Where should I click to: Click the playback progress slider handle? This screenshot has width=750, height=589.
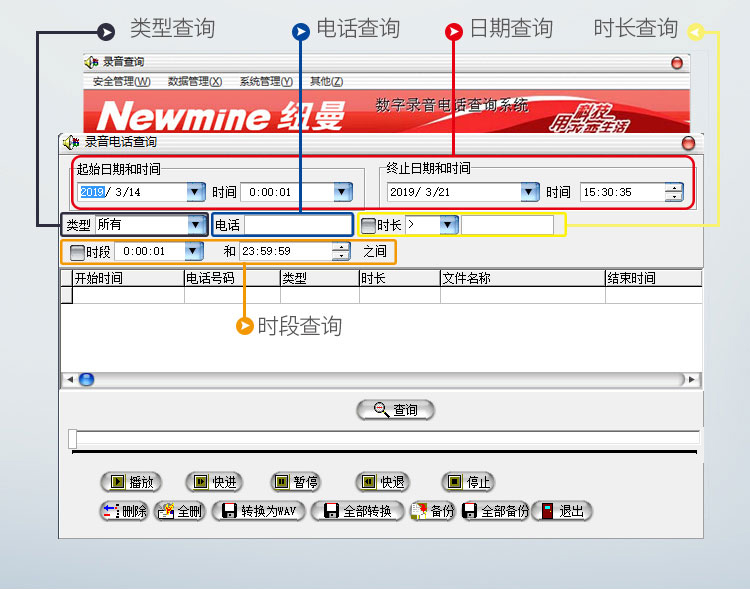pyautogui.click(x=73, y=439)
